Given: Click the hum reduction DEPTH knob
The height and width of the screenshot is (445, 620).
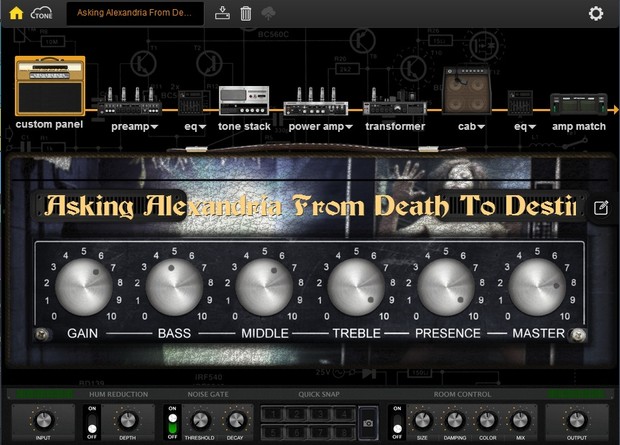Looking at the screenshot, I should [x=128, y=420].
